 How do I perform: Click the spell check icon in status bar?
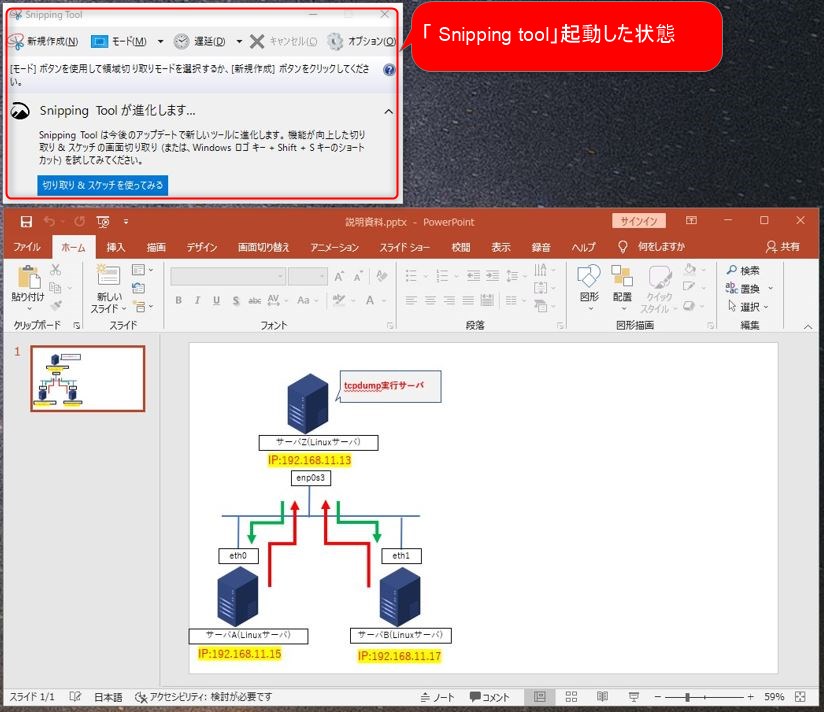coord(75,697)
